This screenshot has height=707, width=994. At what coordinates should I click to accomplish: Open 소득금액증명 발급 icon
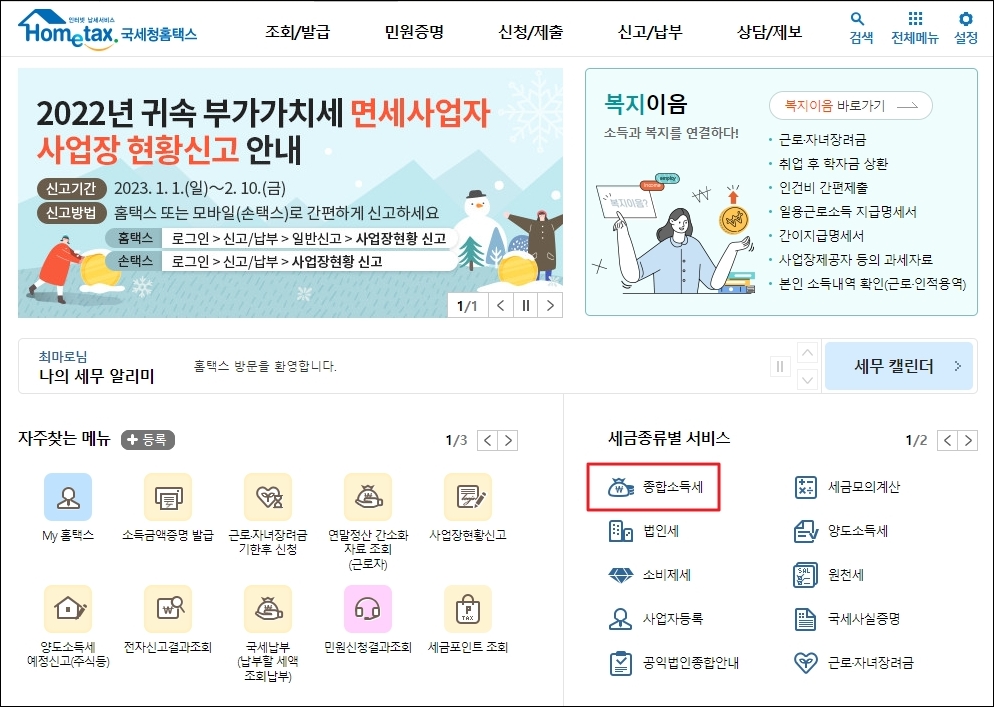pos(168,497)
